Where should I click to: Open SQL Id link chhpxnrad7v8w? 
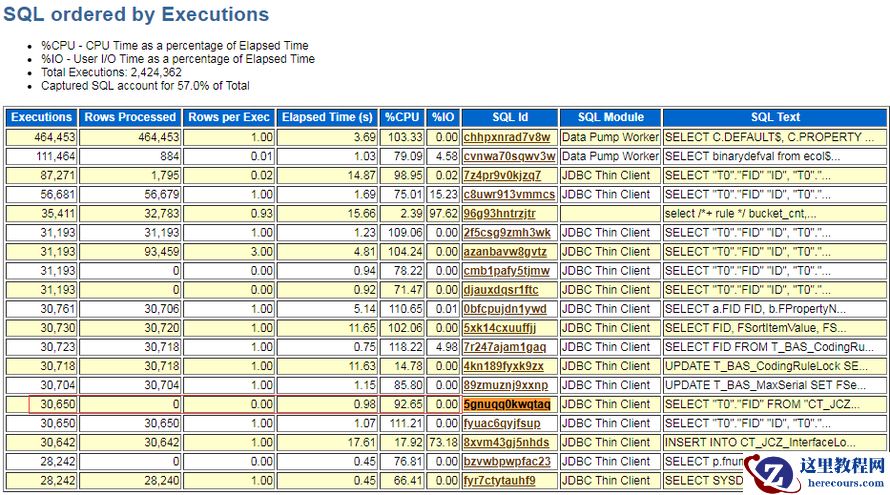507,137
